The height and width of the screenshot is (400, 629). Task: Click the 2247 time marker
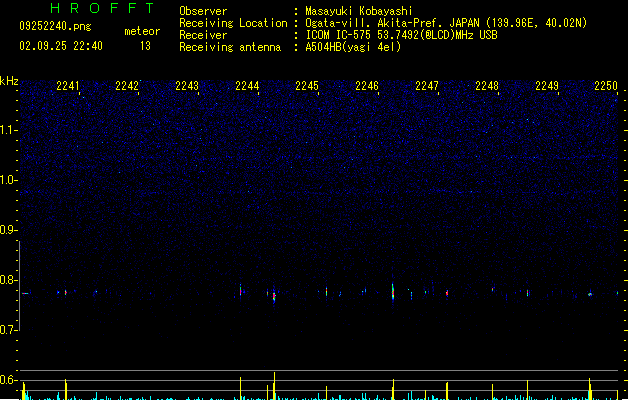pos(427,86)
